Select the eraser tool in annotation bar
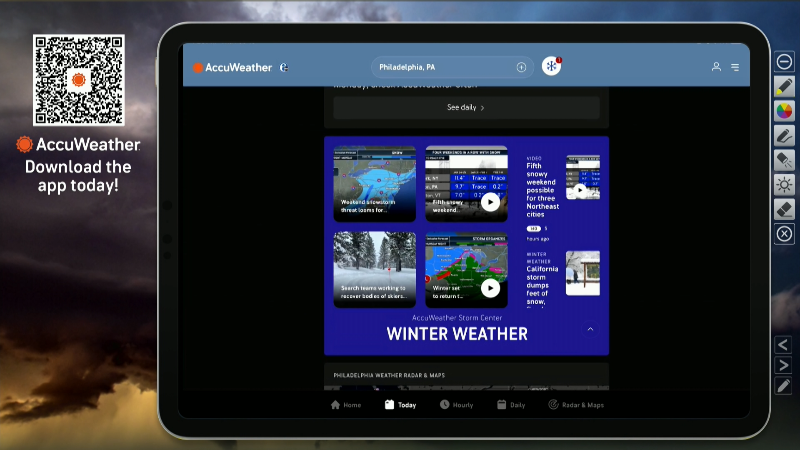 (x=784, y=209)
